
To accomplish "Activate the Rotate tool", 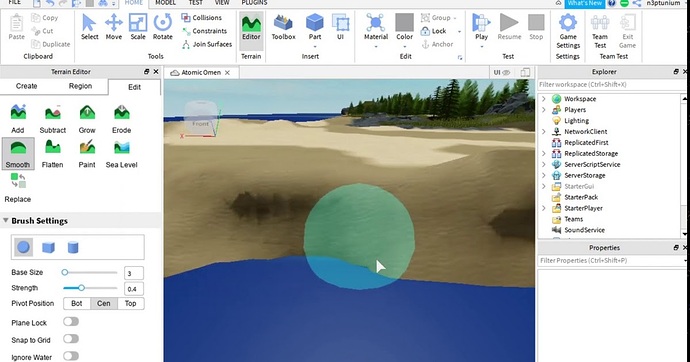I will [x=162, y=27].
